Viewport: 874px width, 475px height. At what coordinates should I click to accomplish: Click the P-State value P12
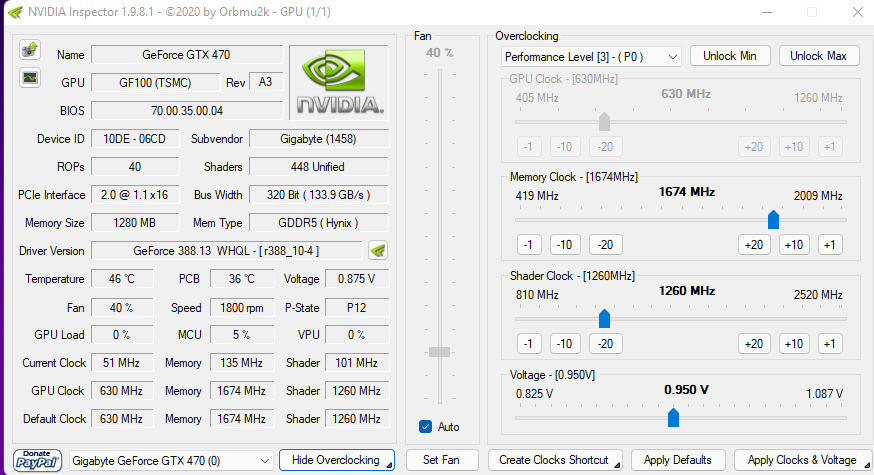coord(357,307)
